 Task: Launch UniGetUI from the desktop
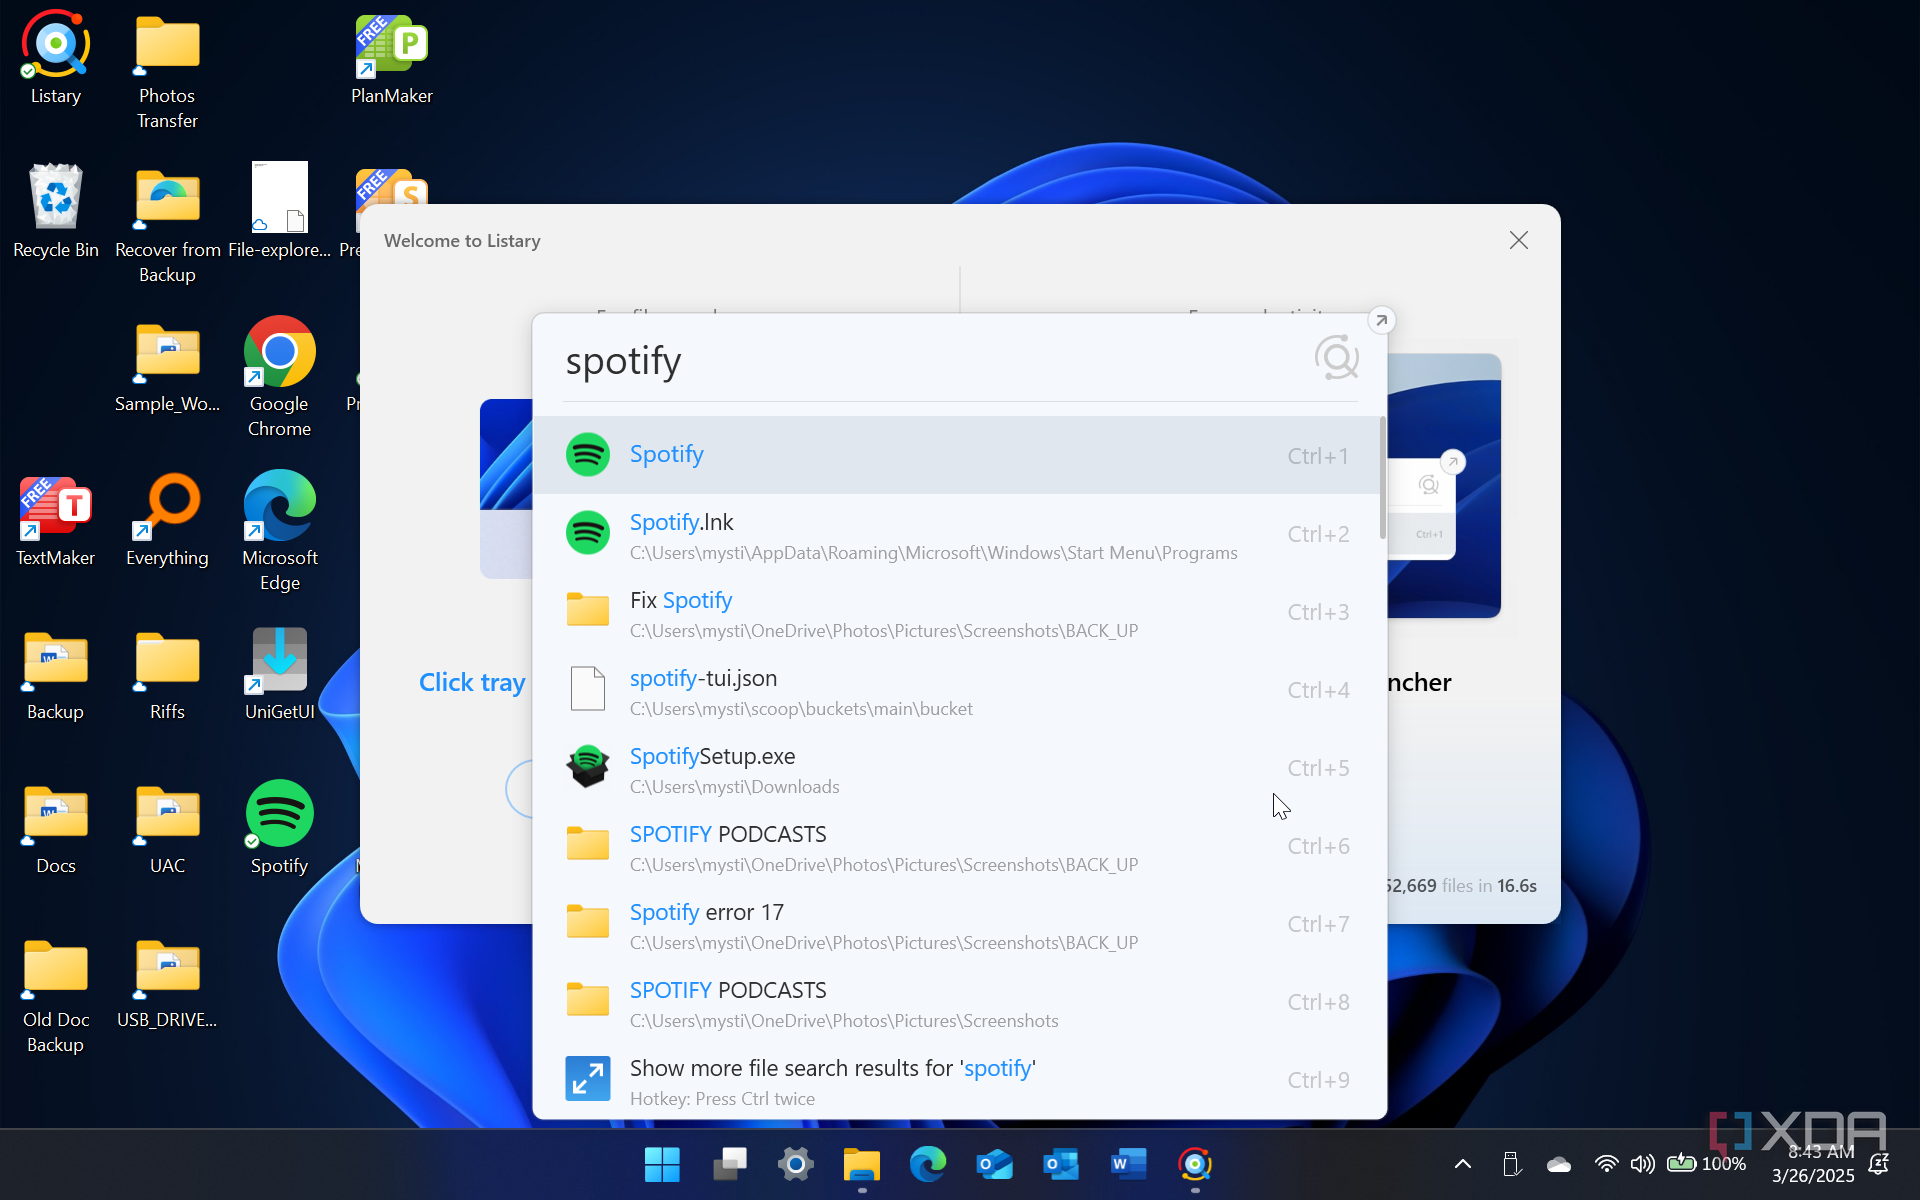click(280, 674)
